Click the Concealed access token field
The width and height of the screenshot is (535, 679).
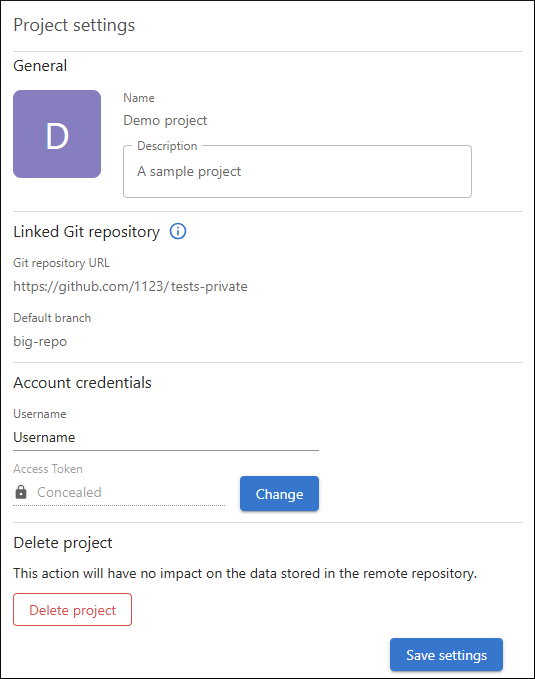pyautogui.click(x=119, y=493)
